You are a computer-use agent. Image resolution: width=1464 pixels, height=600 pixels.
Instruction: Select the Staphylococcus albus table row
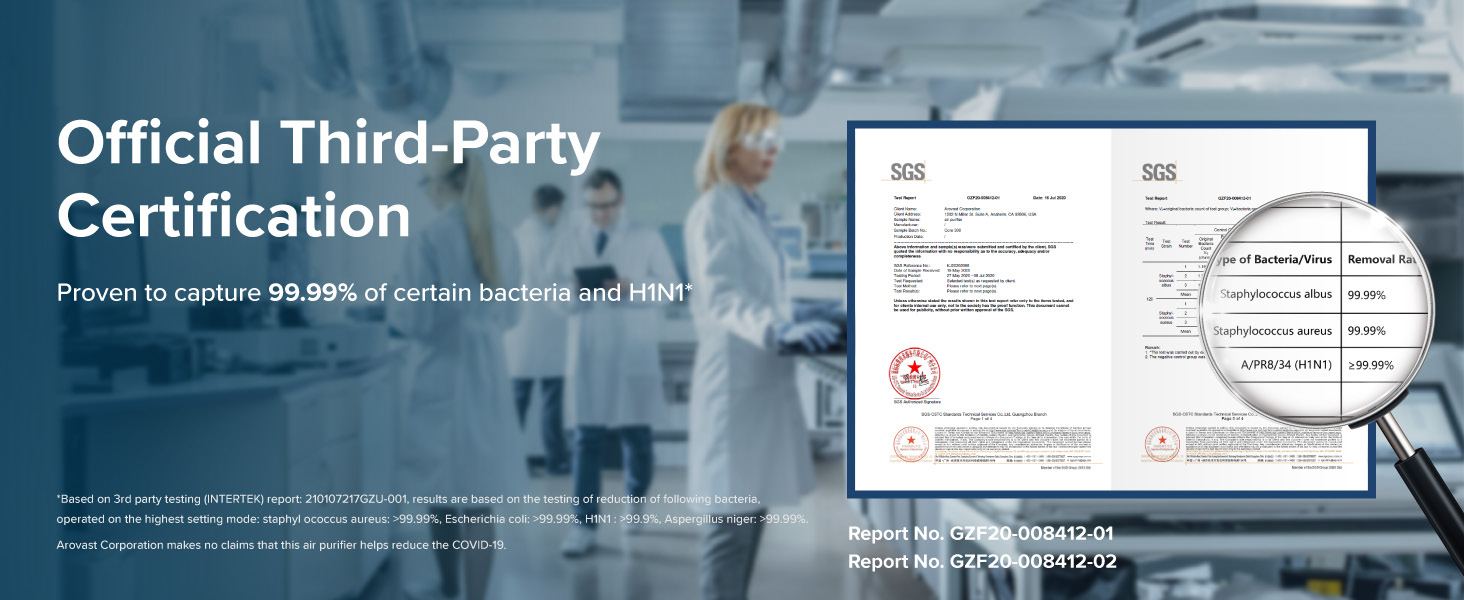coord(1300,295)
